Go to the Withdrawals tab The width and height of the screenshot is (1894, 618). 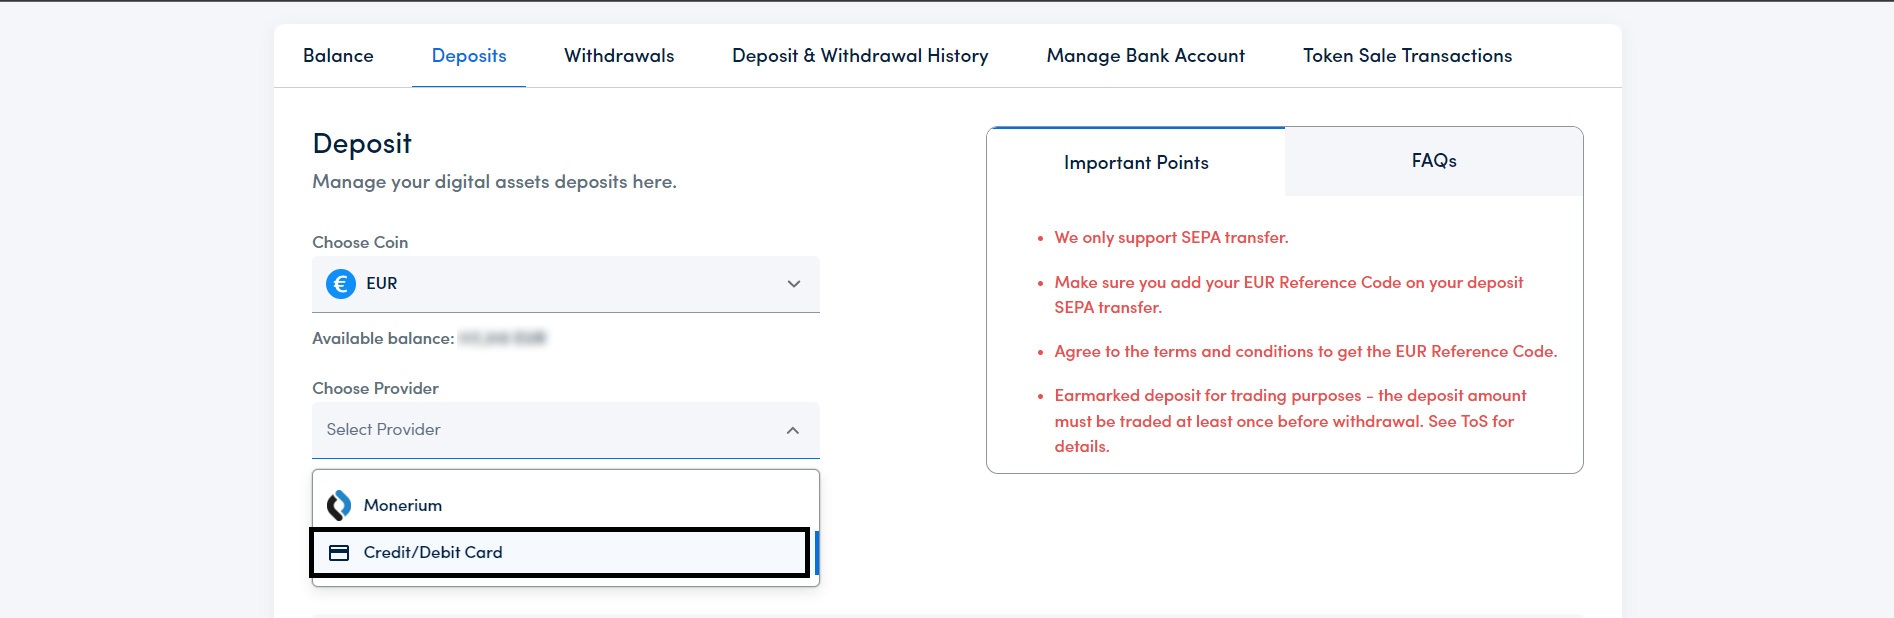coord(618,55)
